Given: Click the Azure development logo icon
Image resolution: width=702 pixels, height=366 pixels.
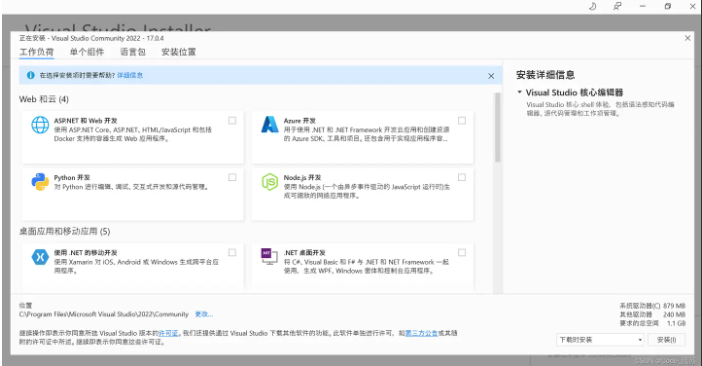Looking at the screenshot, I should pyautogui.click(x=270, y=125).
